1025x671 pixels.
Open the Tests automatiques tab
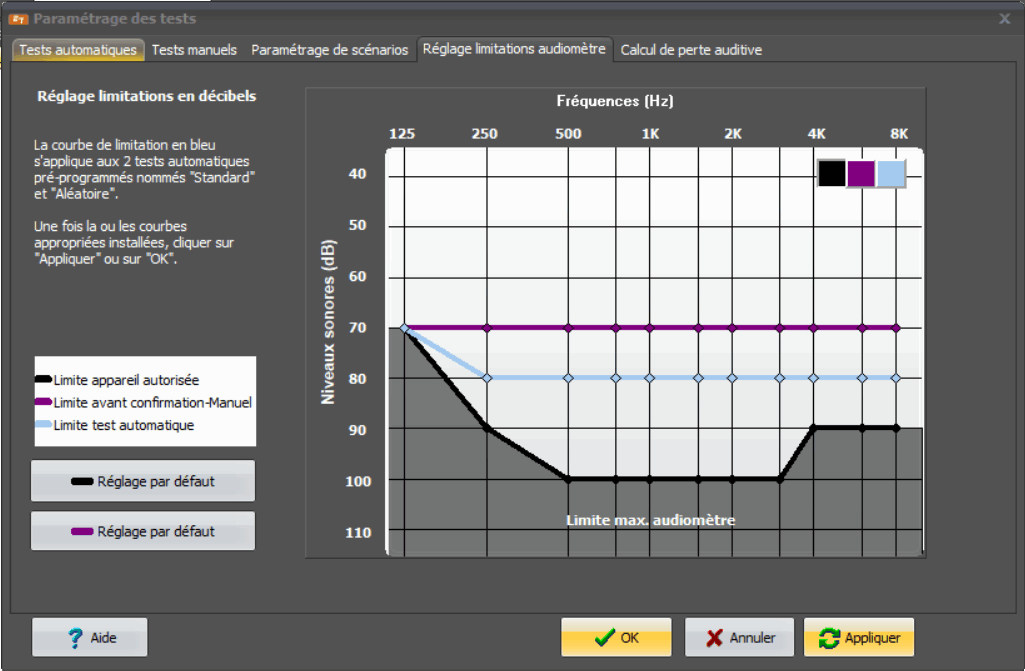[x=78, y=50]
